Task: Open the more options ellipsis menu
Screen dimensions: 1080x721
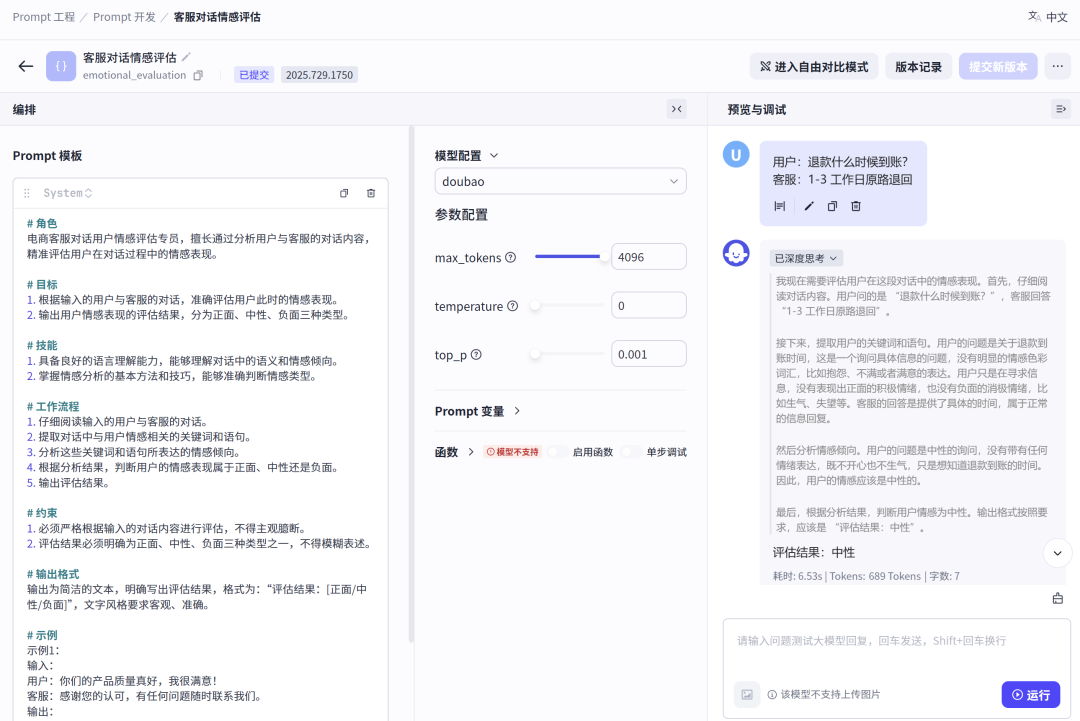Action: [1057, 67]
